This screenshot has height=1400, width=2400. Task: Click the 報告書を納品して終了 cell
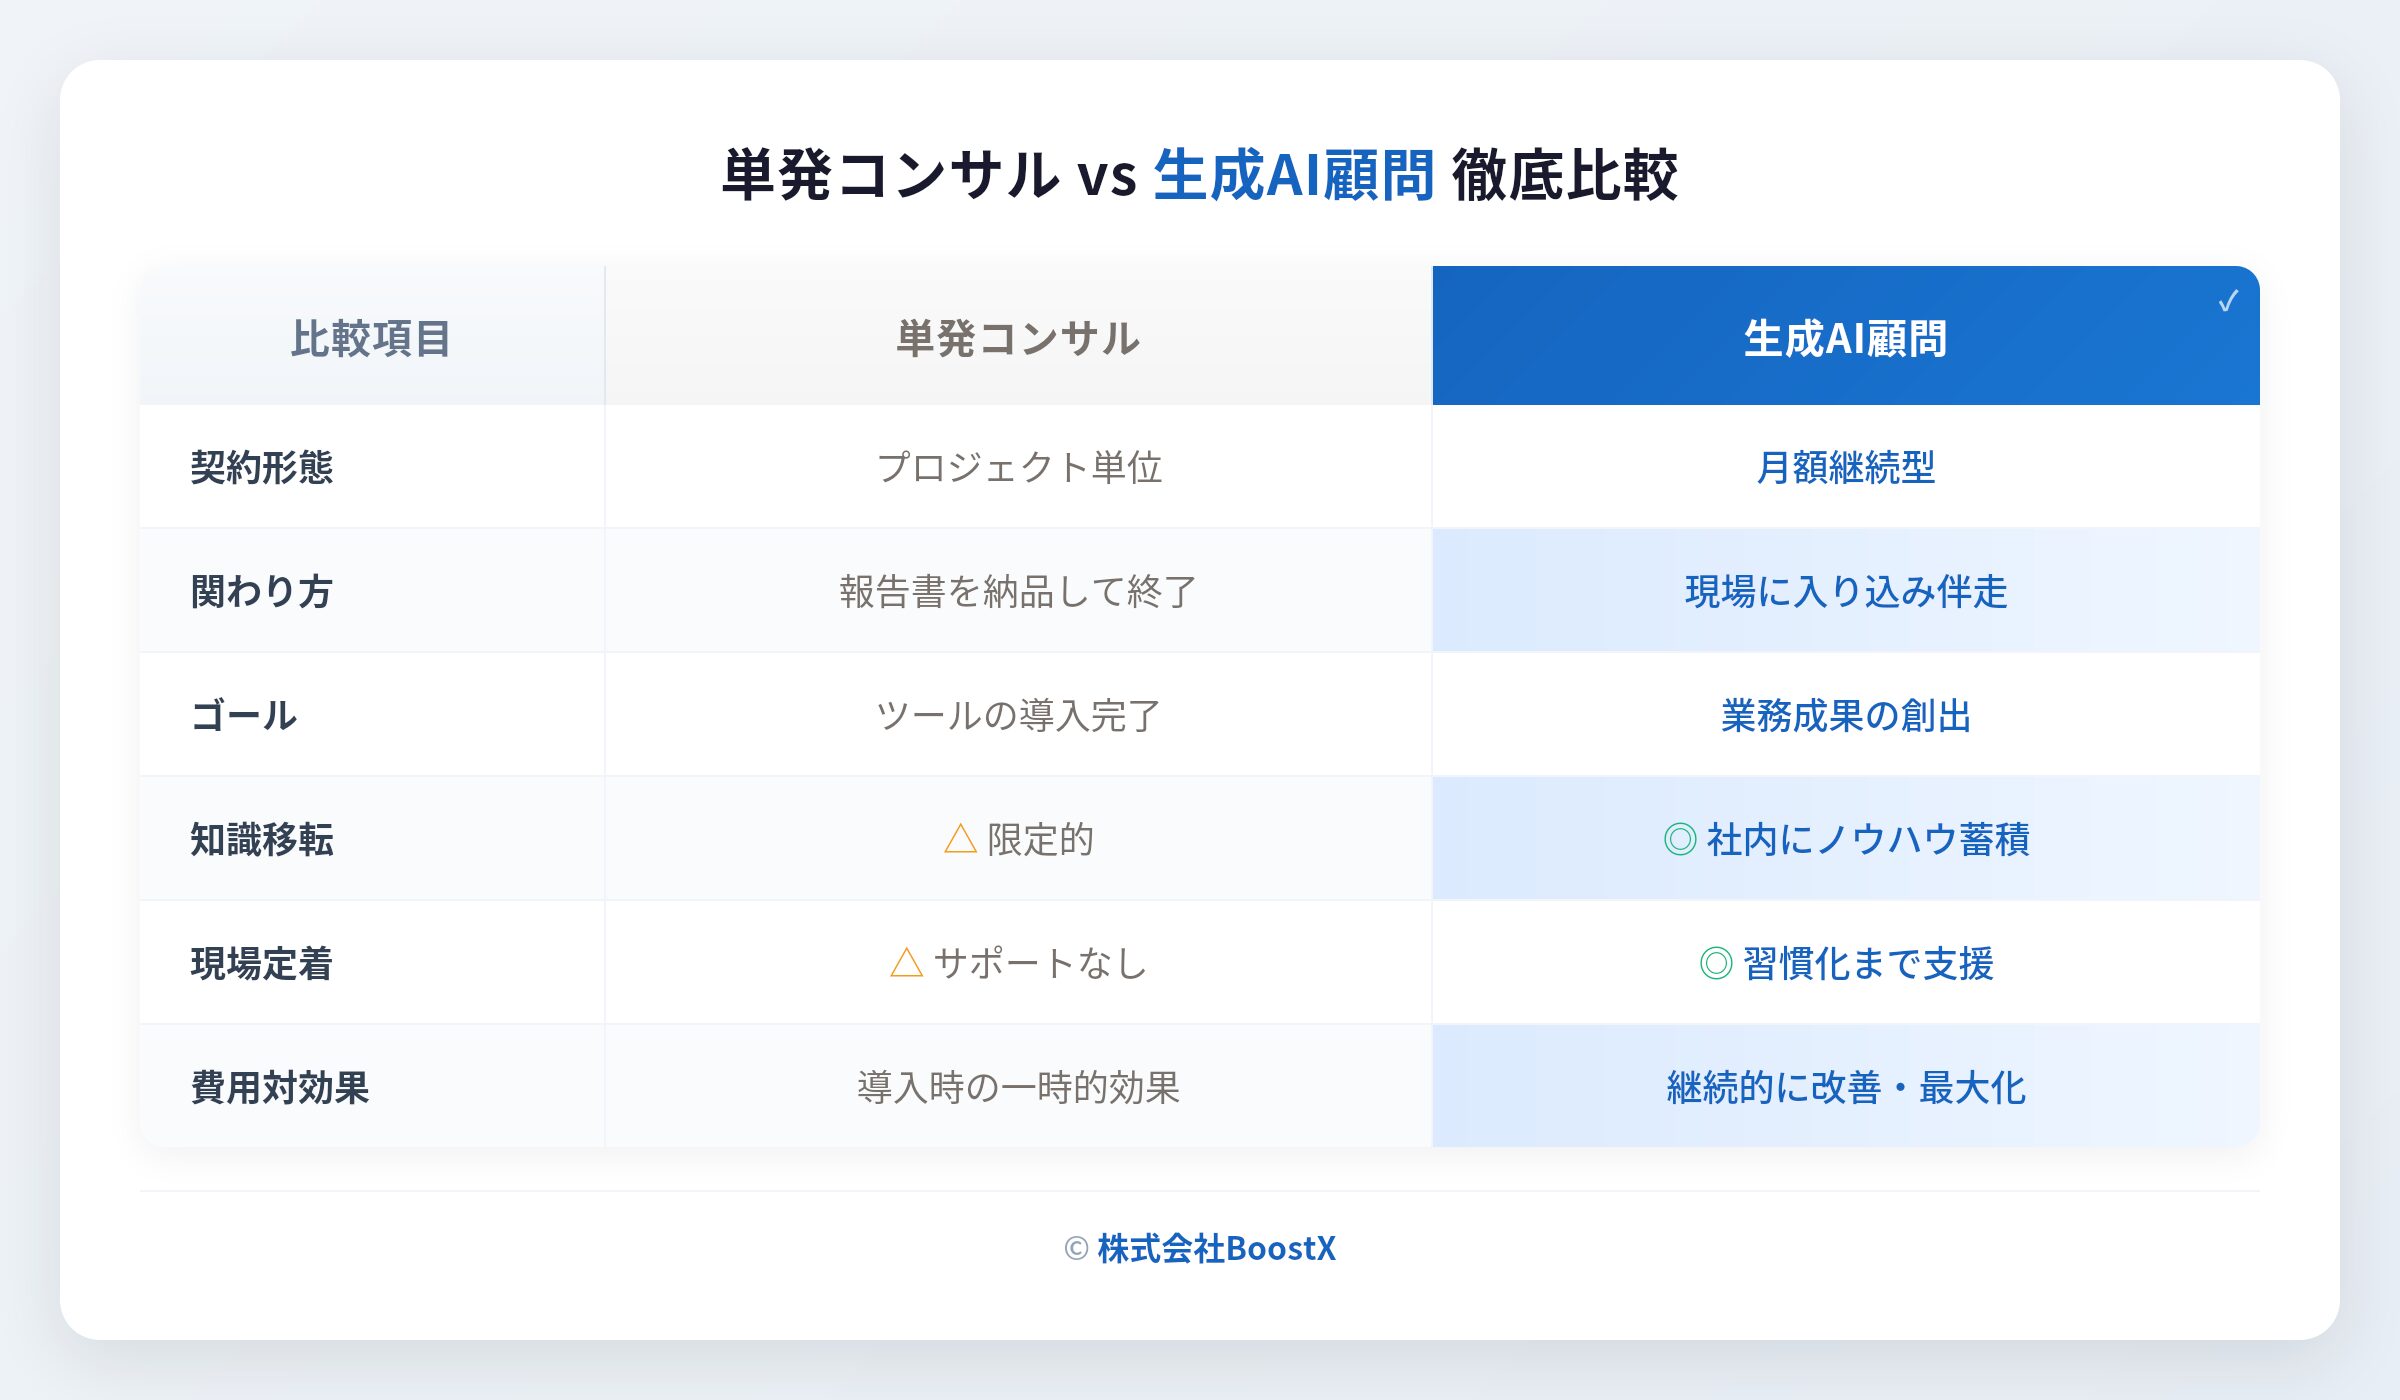pyautogui.click(x=1018, y=591)
